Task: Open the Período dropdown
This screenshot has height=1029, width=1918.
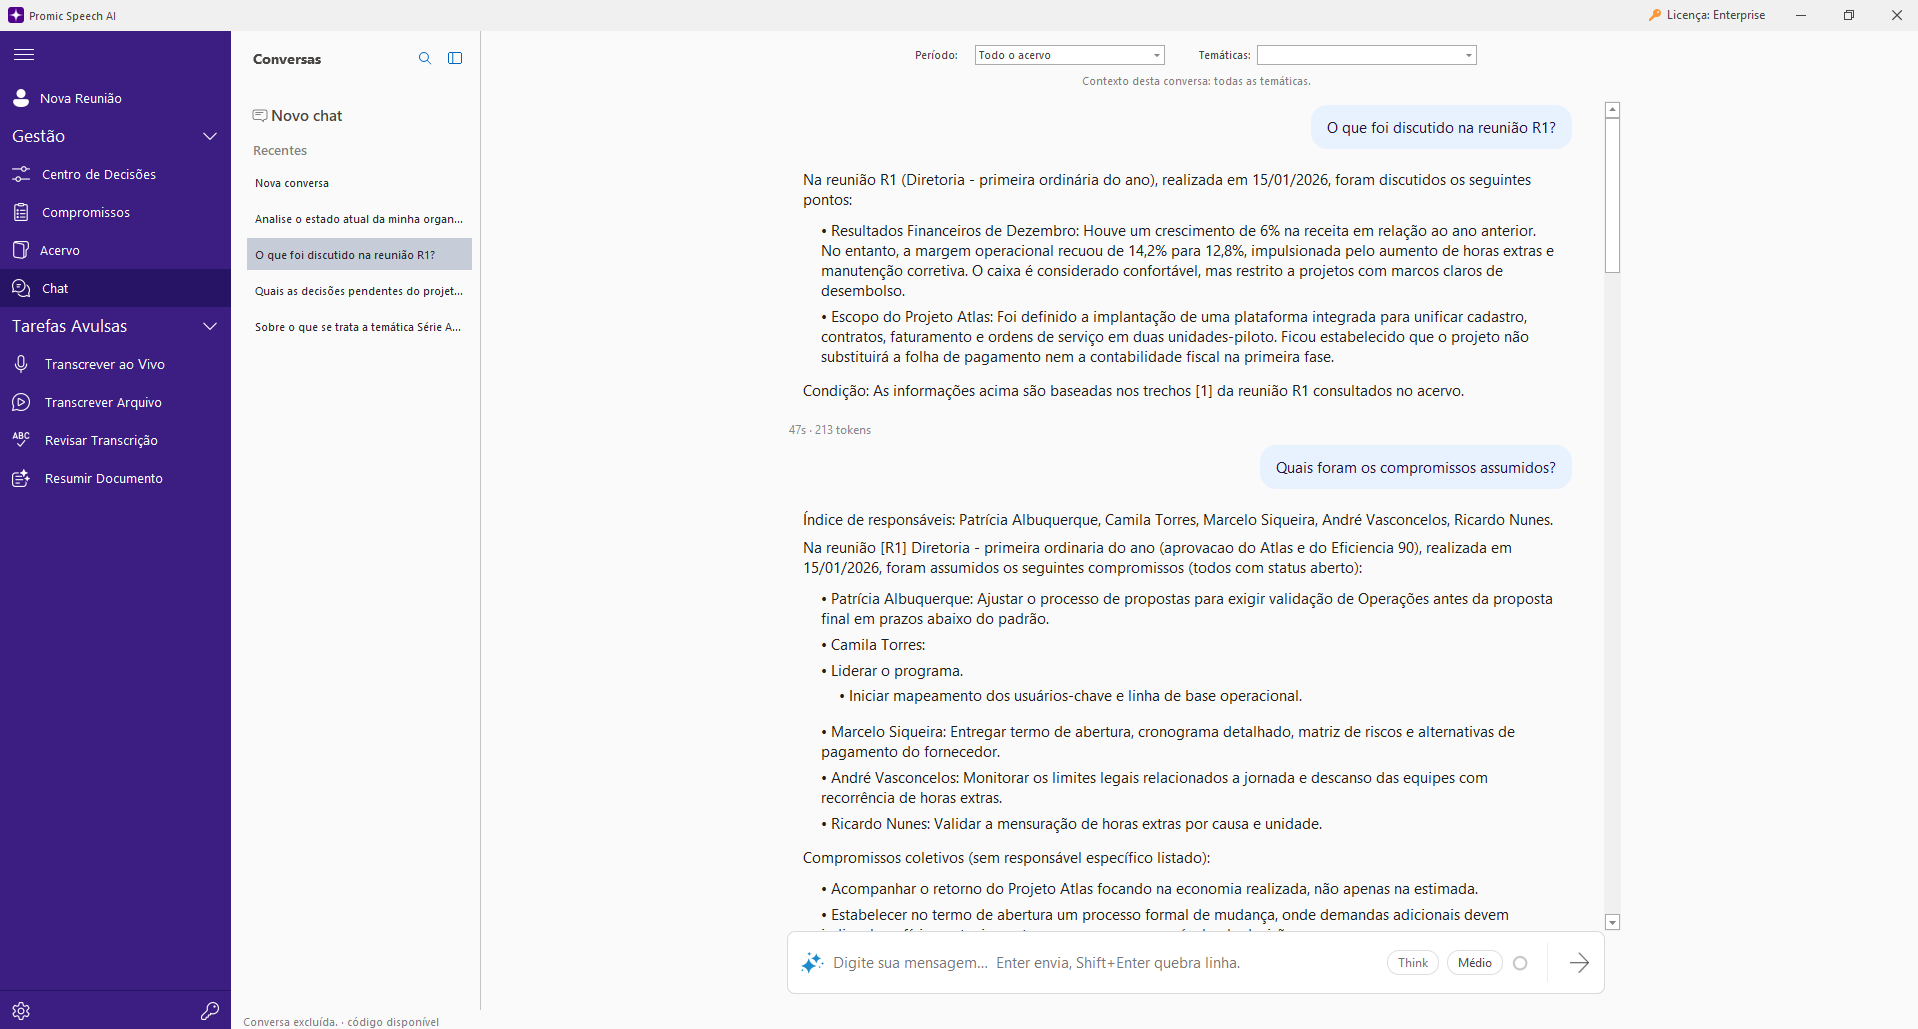Action: (x=1070, y=55)
